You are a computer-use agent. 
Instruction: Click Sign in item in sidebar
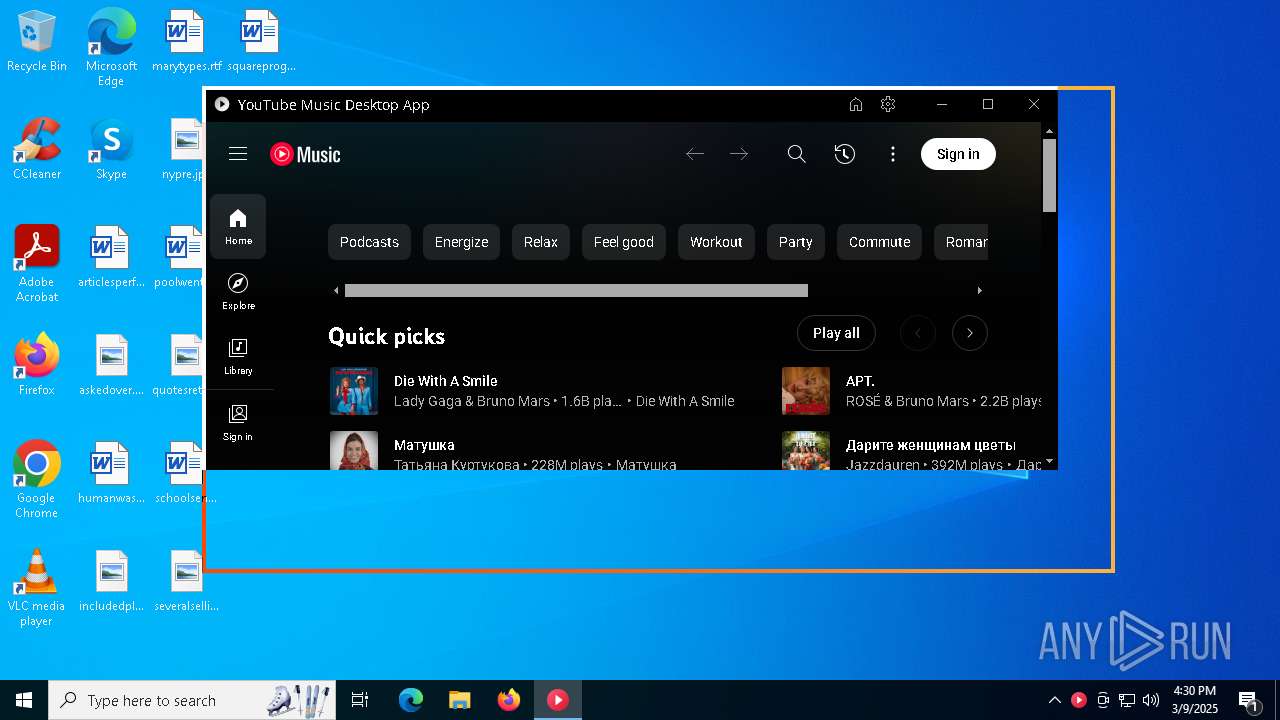(x=238, y=423)
